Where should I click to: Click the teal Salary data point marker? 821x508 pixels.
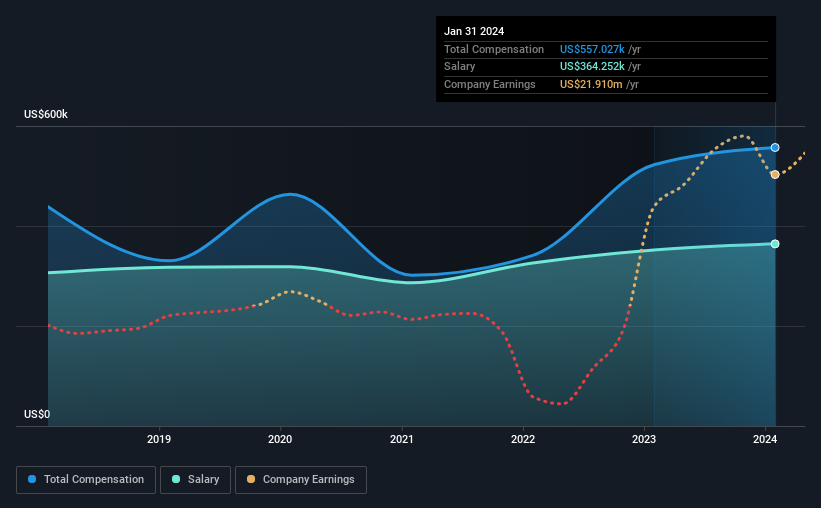pyautogui.click(x=775, y=244)
